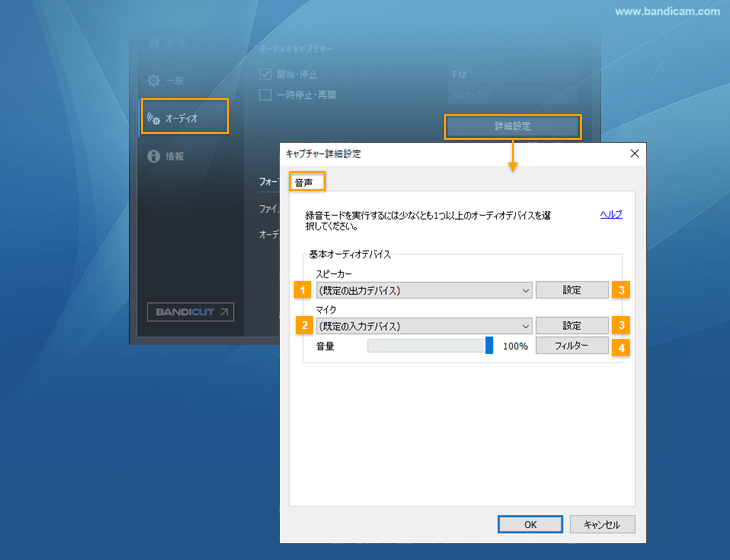
Task: Launch BANDICUT from the sidebar logo
Action: click(190, 312)
